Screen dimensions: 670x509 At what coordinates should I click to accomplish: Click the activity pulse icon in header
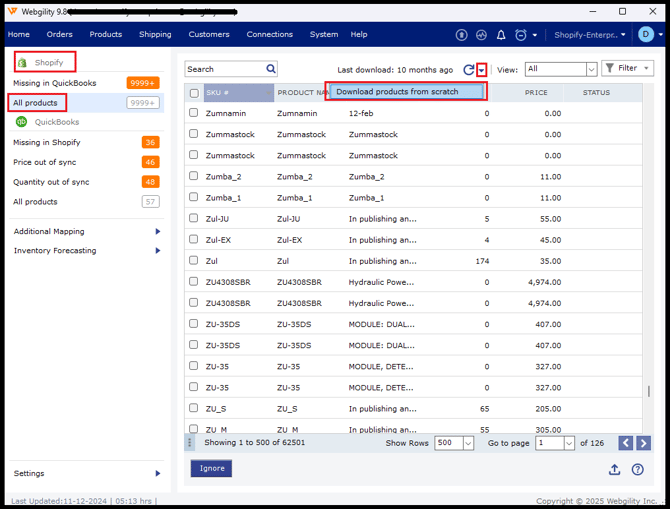point(481,35)
